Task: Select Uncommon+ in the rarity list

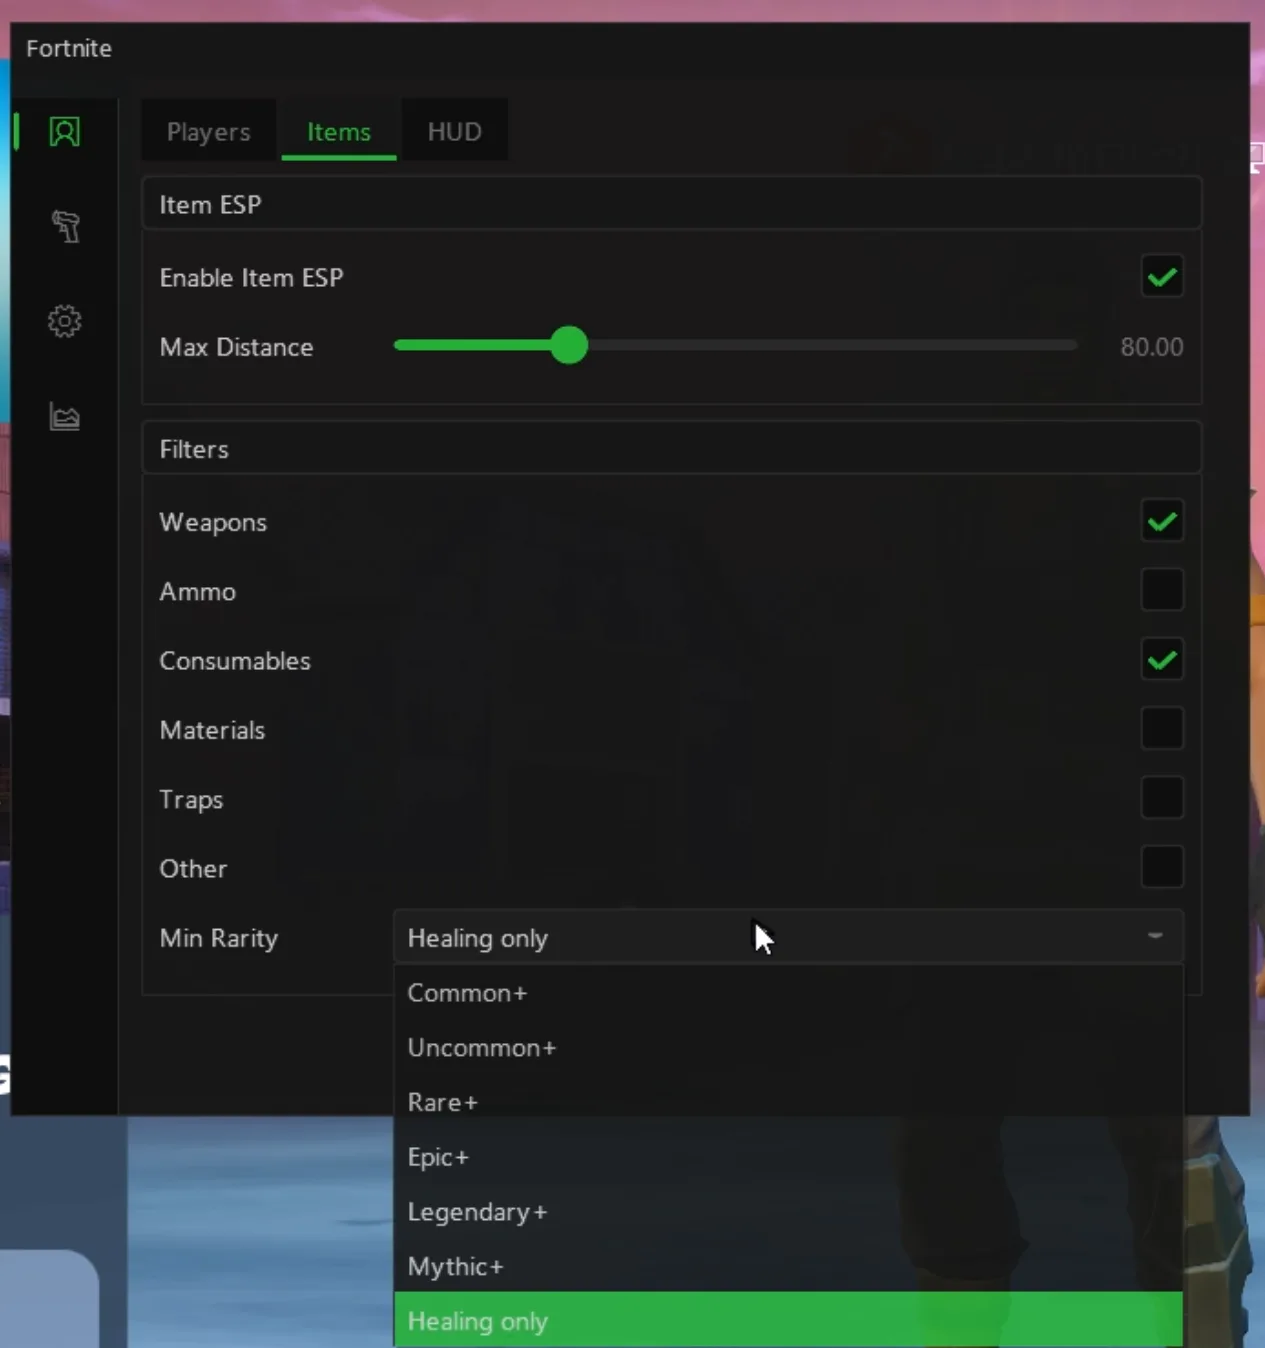Action: pos(788,1047)
